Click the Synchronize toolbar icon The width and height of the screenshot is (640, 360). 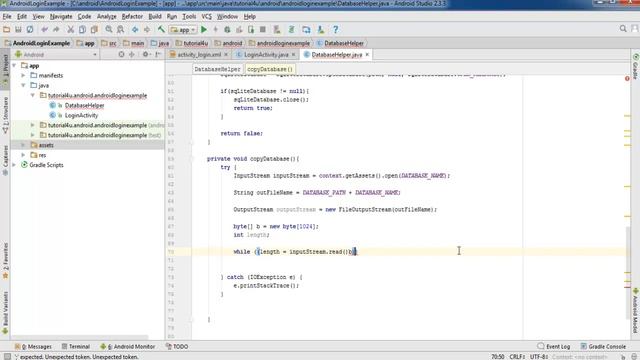pos(30,29)
